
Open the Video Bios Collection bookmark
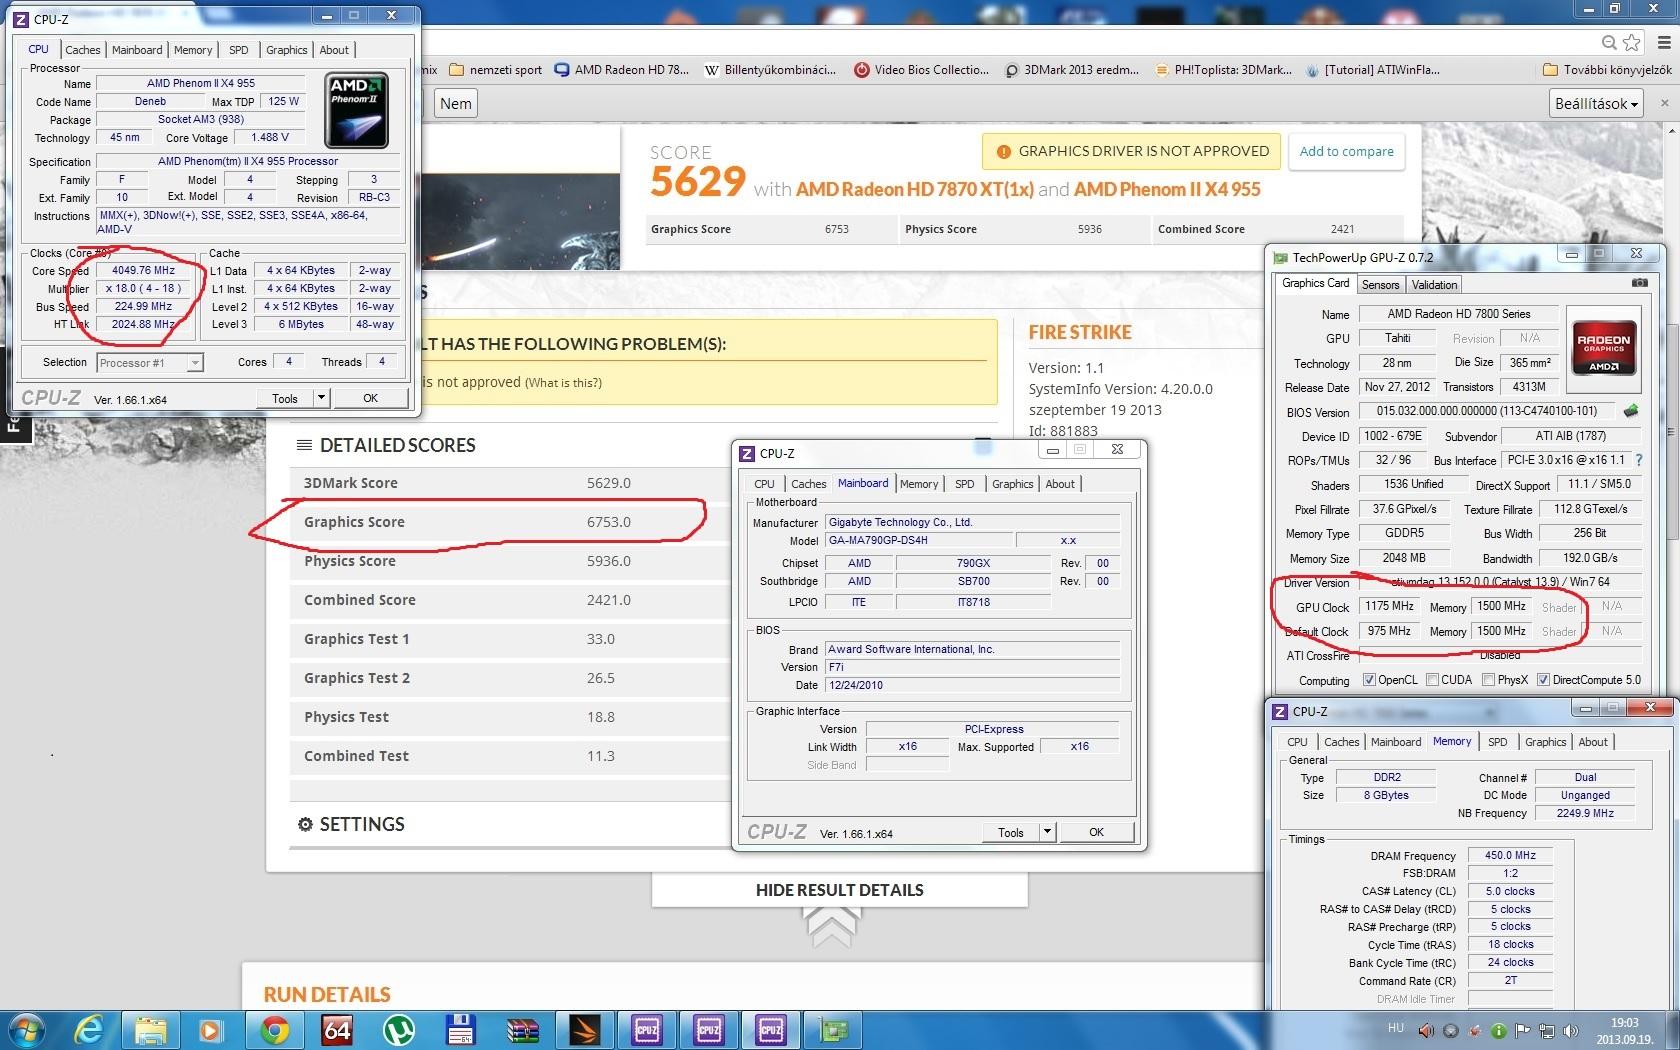point(921,70)
